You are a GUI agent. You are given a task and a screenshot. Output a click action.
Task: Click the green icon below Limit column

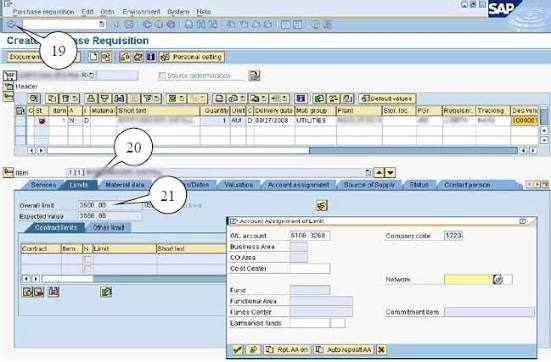(106, 291)
